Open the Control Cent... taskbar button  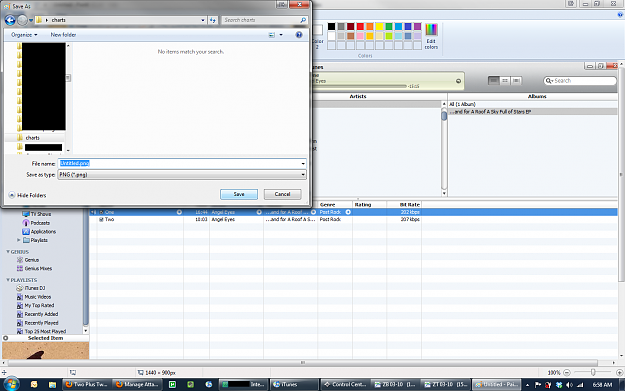345,385
